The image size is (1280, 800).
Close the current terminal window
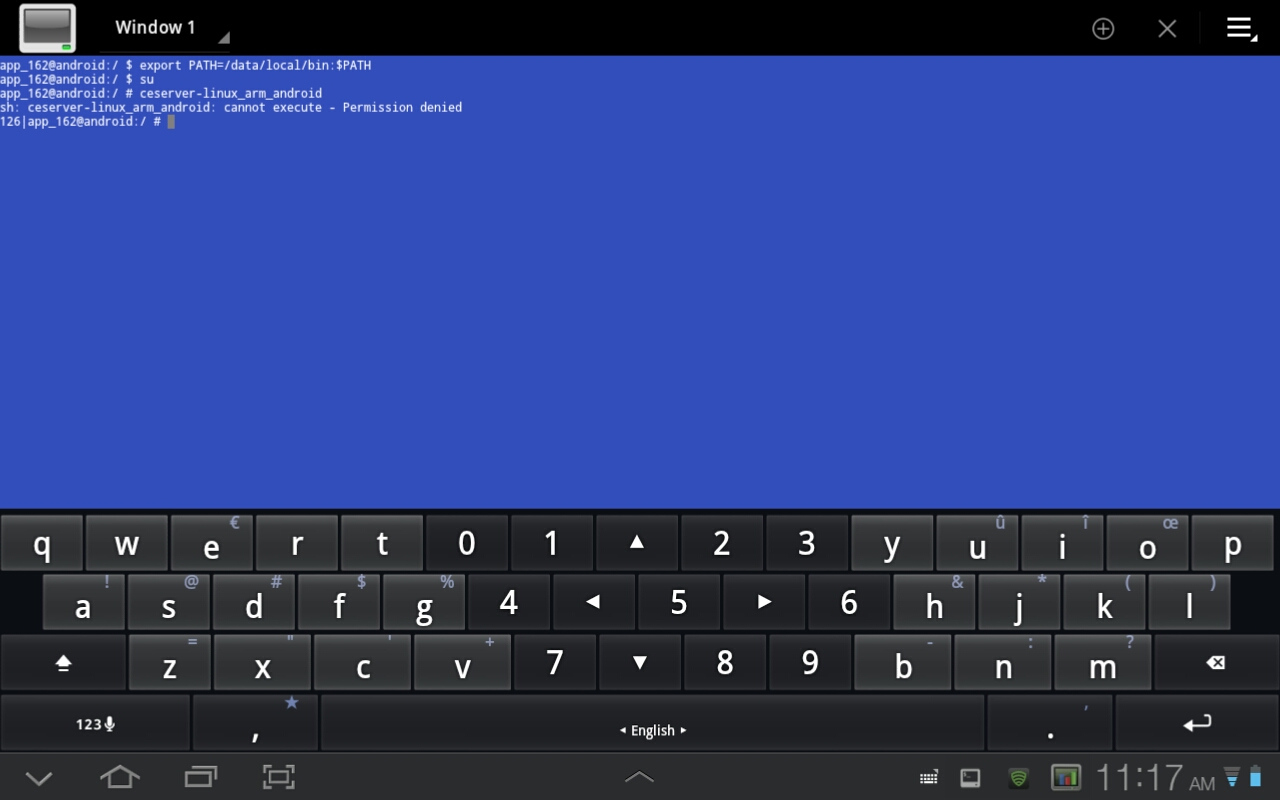tap(1167, 29)
